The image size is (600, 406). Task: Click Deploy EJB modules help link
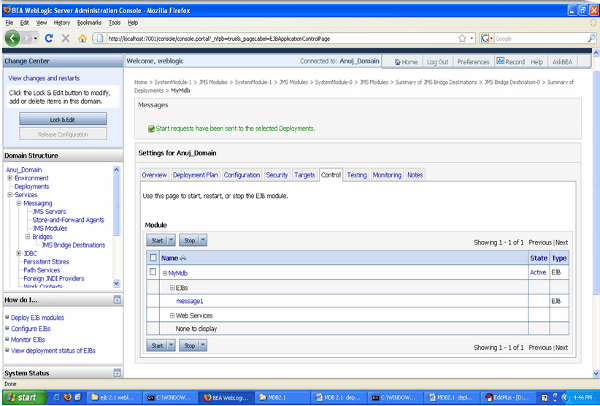pyautogui.click(x=38, y=318)
